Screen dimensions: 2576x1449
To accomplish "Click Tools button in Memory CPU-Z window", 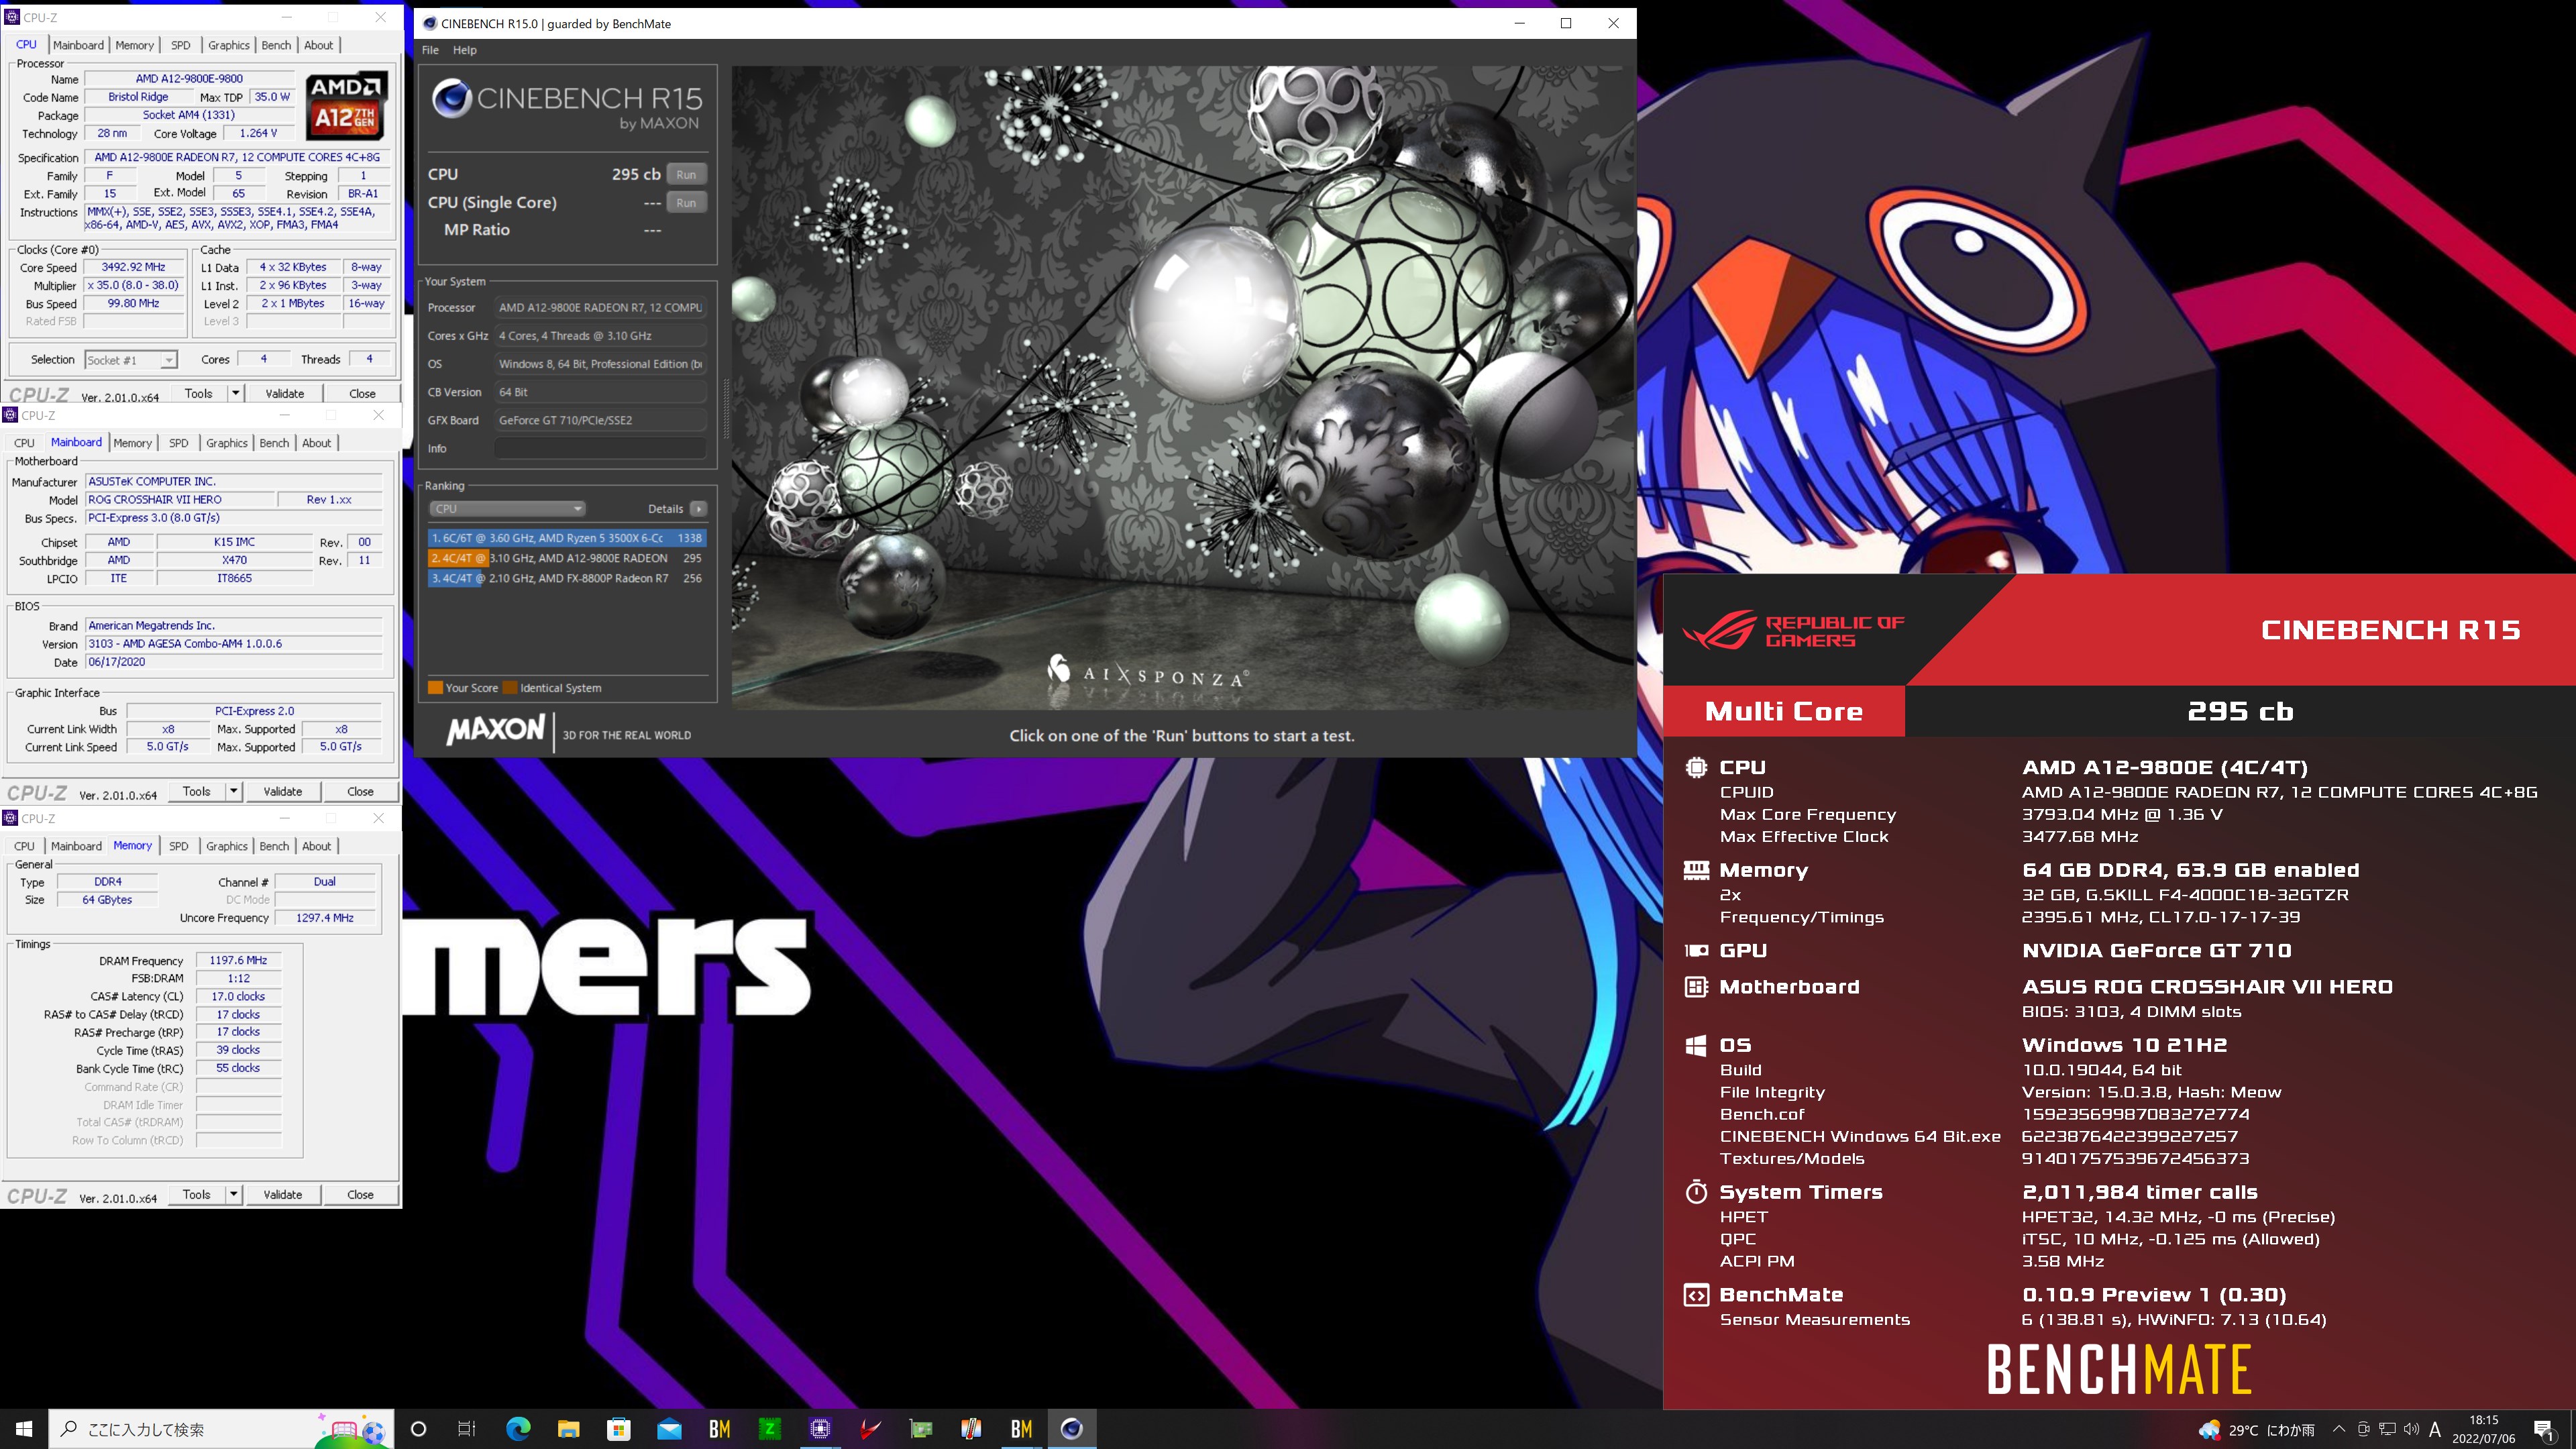I will point(197,1194).
